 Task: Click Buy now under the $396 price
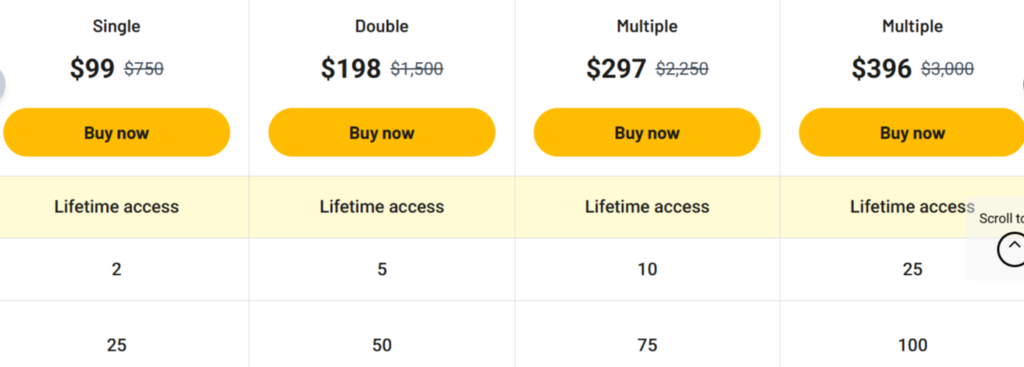[912, 133]
